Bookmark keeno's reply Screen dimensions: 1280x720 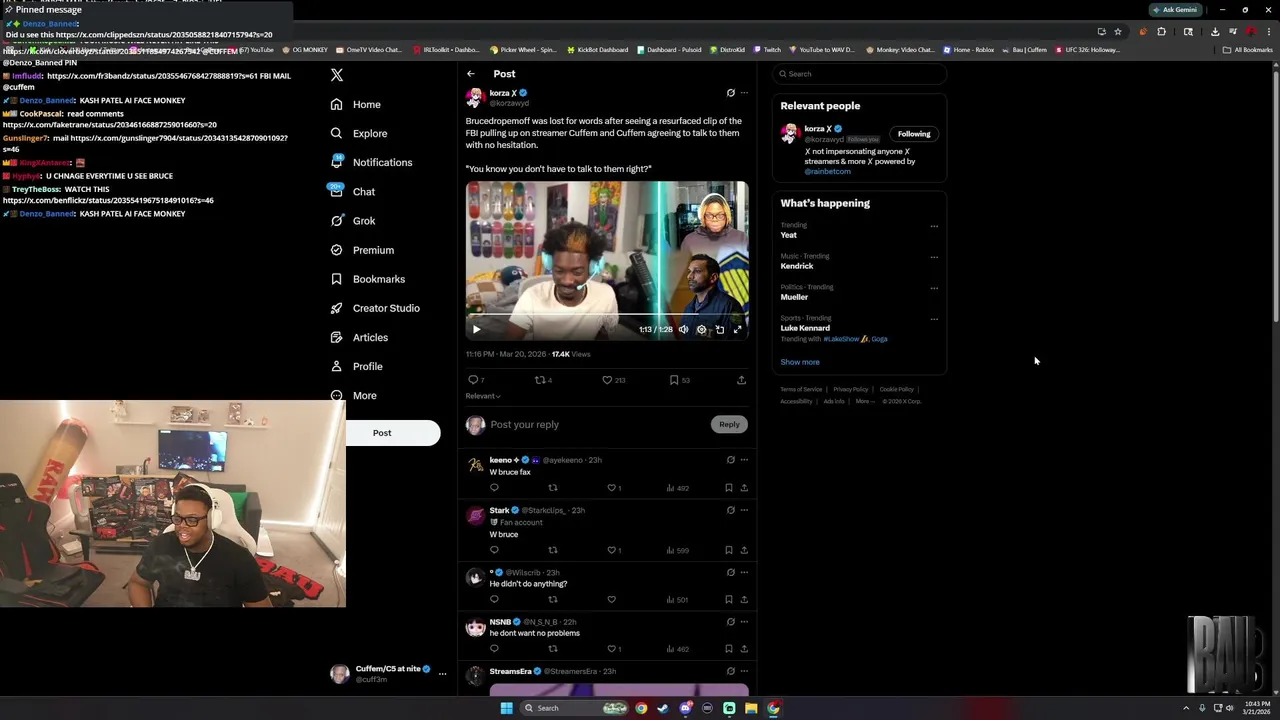tap(729, 488)
